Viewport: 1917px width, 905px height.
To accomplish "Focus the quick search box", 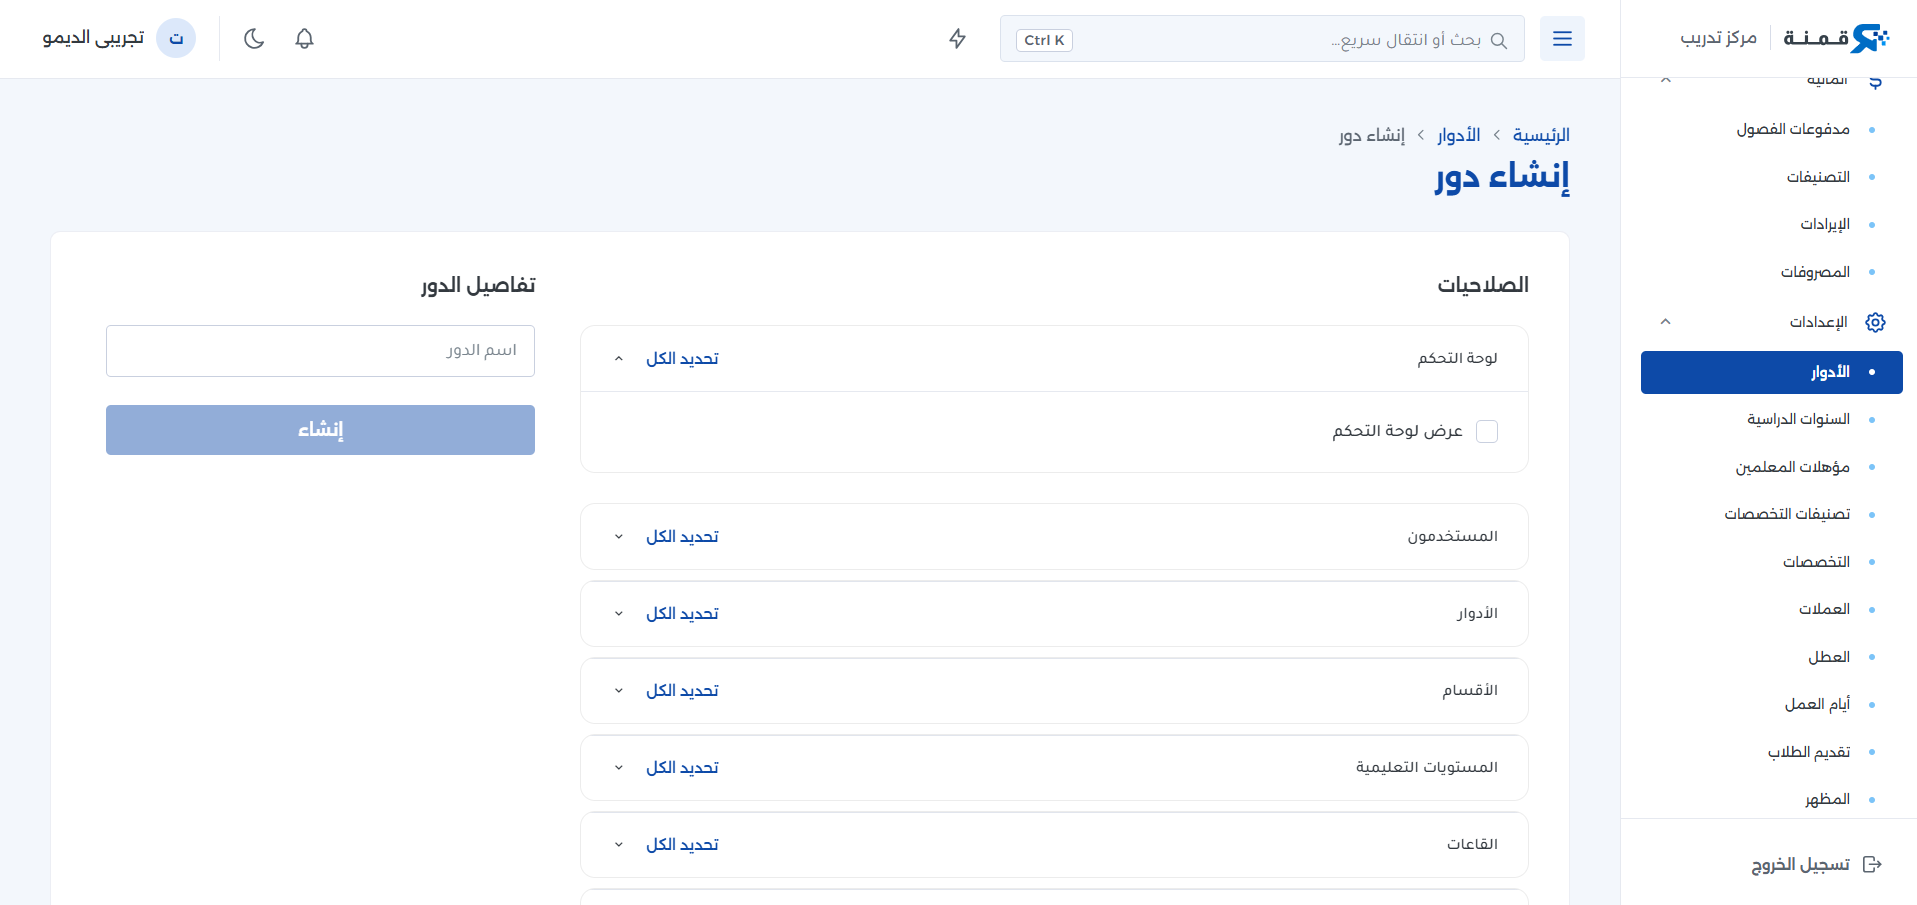I will 1262,39.
